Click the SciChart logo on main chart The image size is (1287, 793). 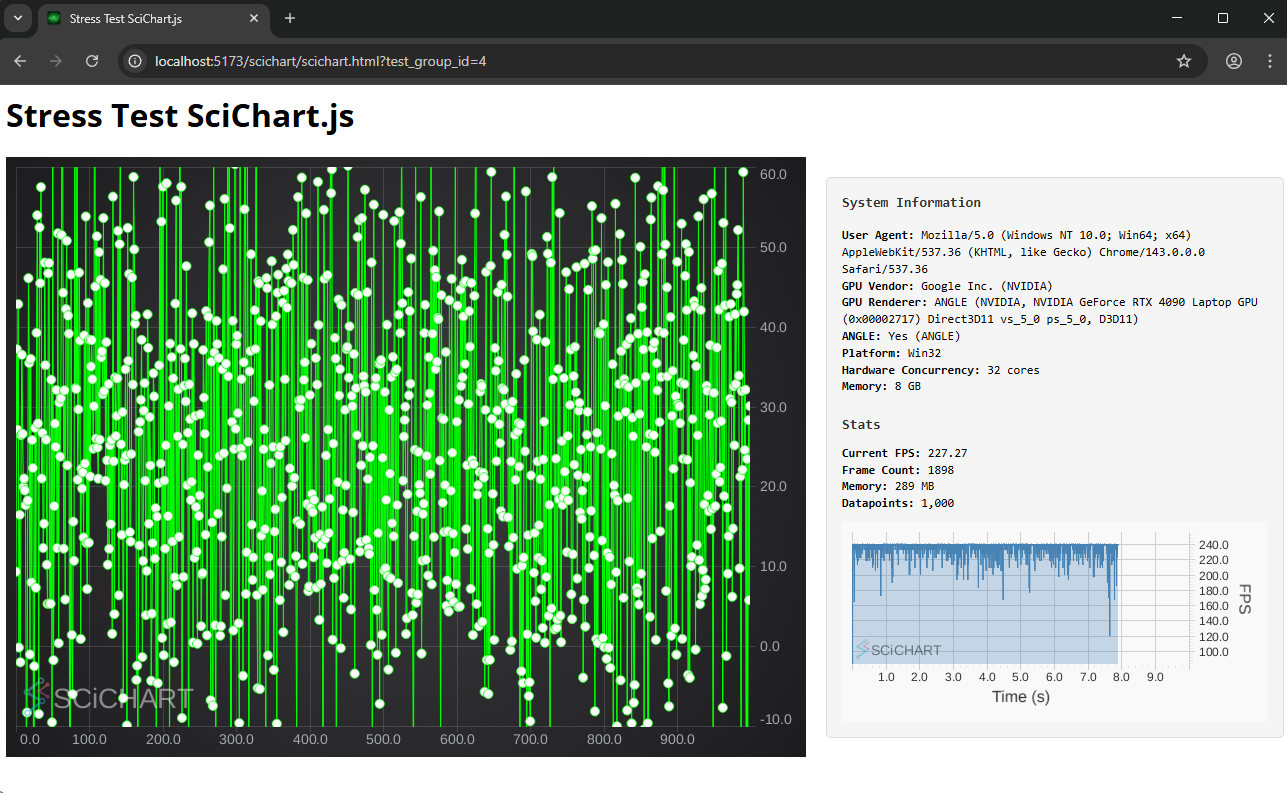108,697
